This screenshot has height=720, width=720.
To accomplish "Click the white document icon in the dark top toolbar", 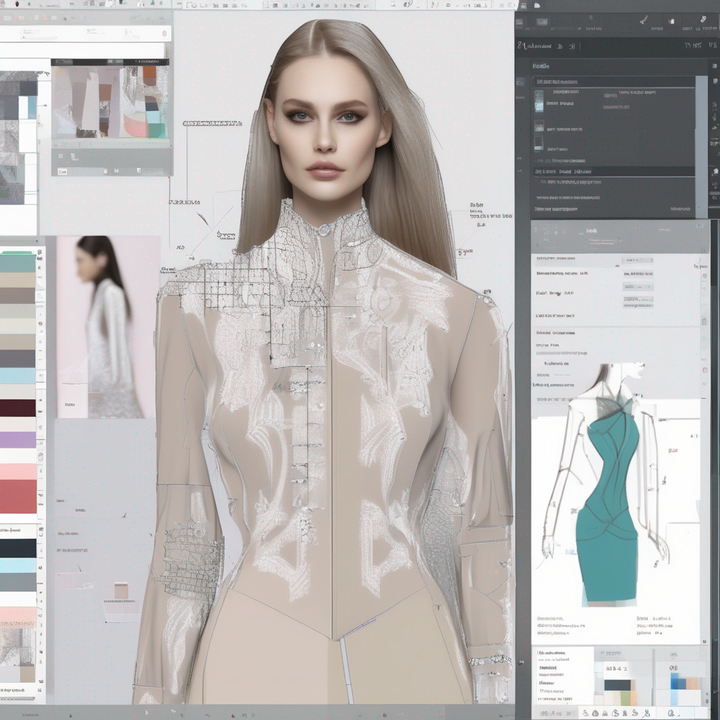I will [x=671, y=21].
